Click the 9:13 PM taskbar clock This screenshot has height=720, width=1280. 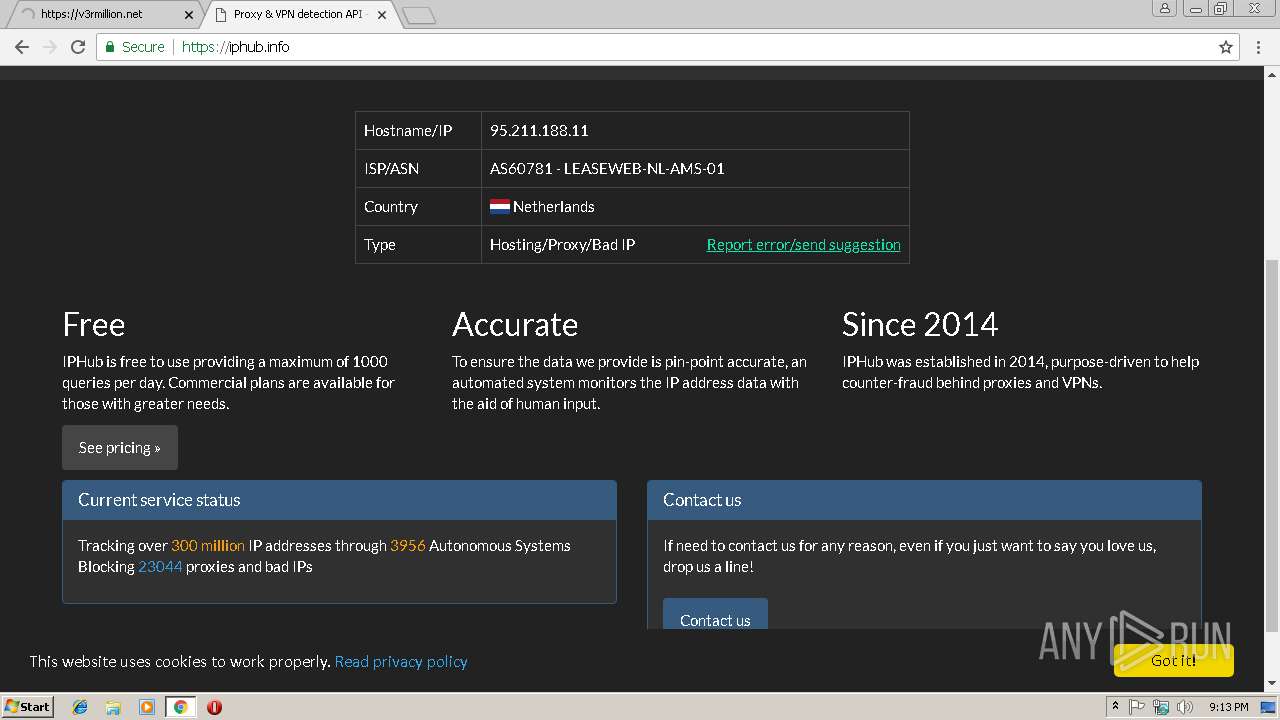pos(1228,707)
